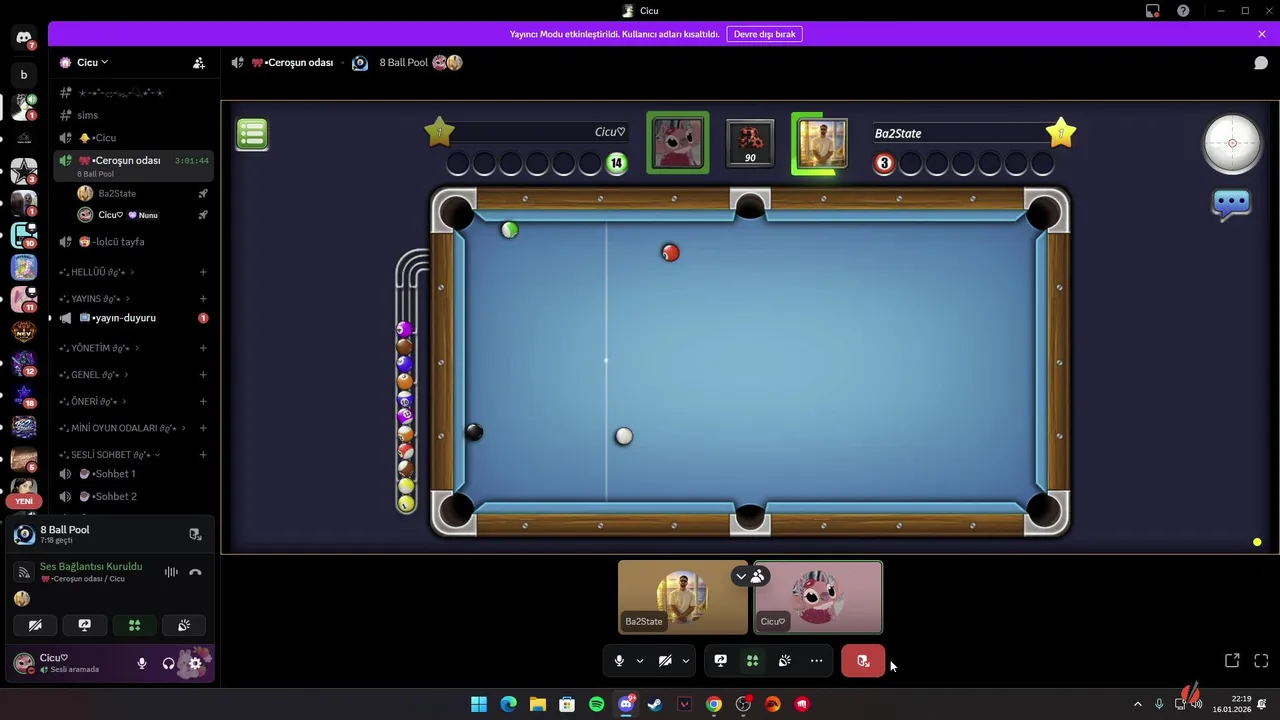Toggle the participants visibility button above video tiles
This screenshot has height=720, width=1280.
point(758,576)
